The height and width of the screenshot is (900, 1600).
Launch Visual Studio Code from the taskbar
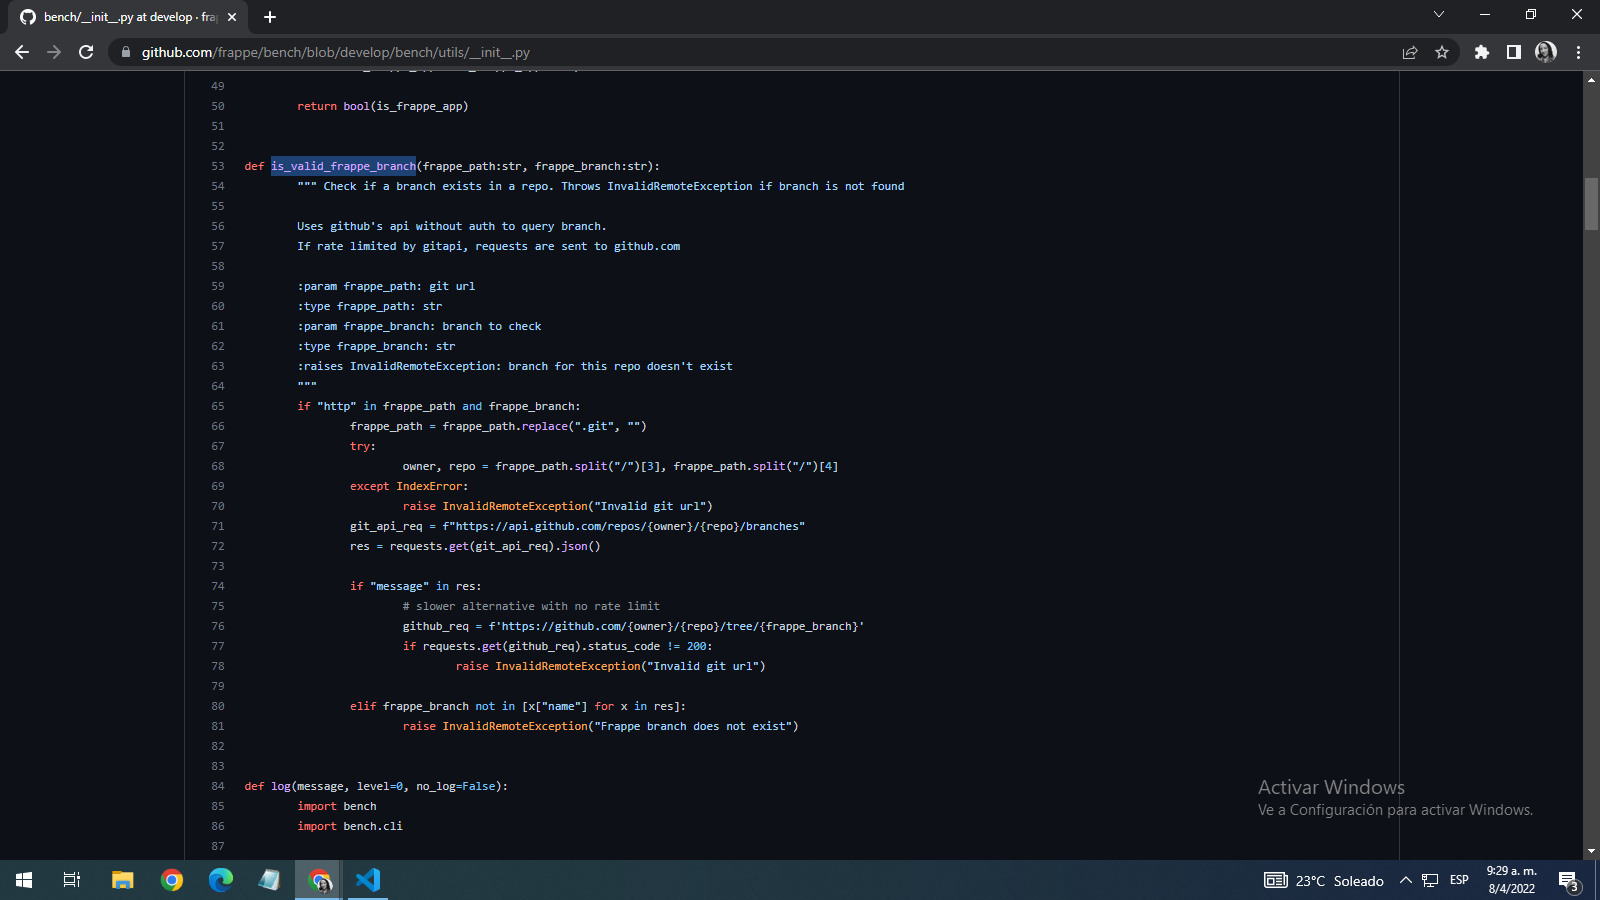coord(368,880)
